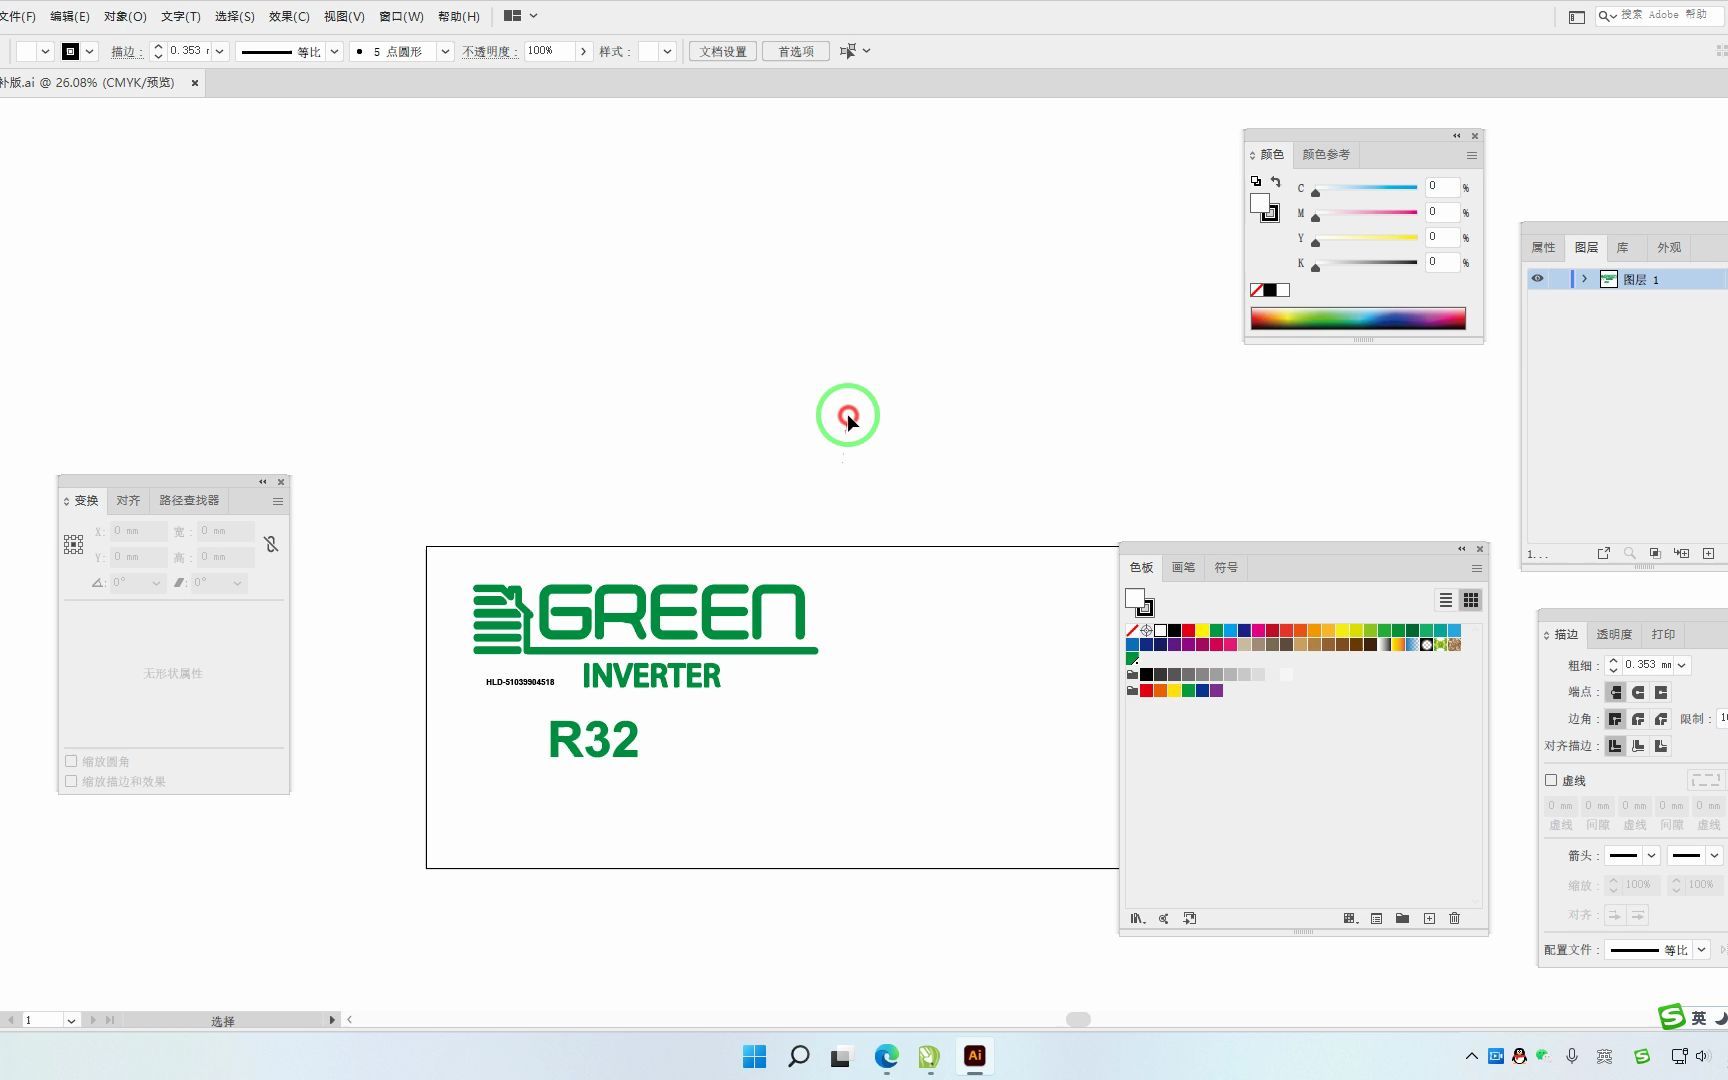Show swatch kinds menu grid icon
Viewport: 1728px width, 1080px height.
point(1350,918)
